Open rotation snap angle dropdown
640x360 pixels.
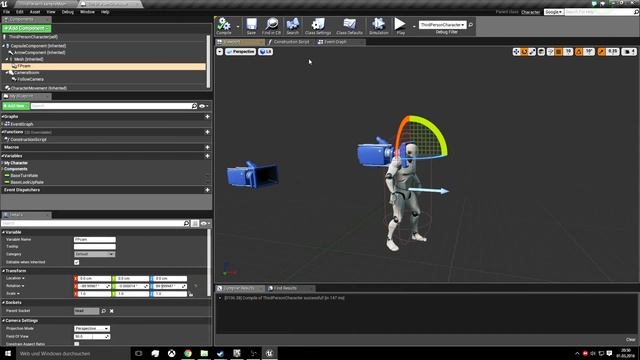pos(589,52)
